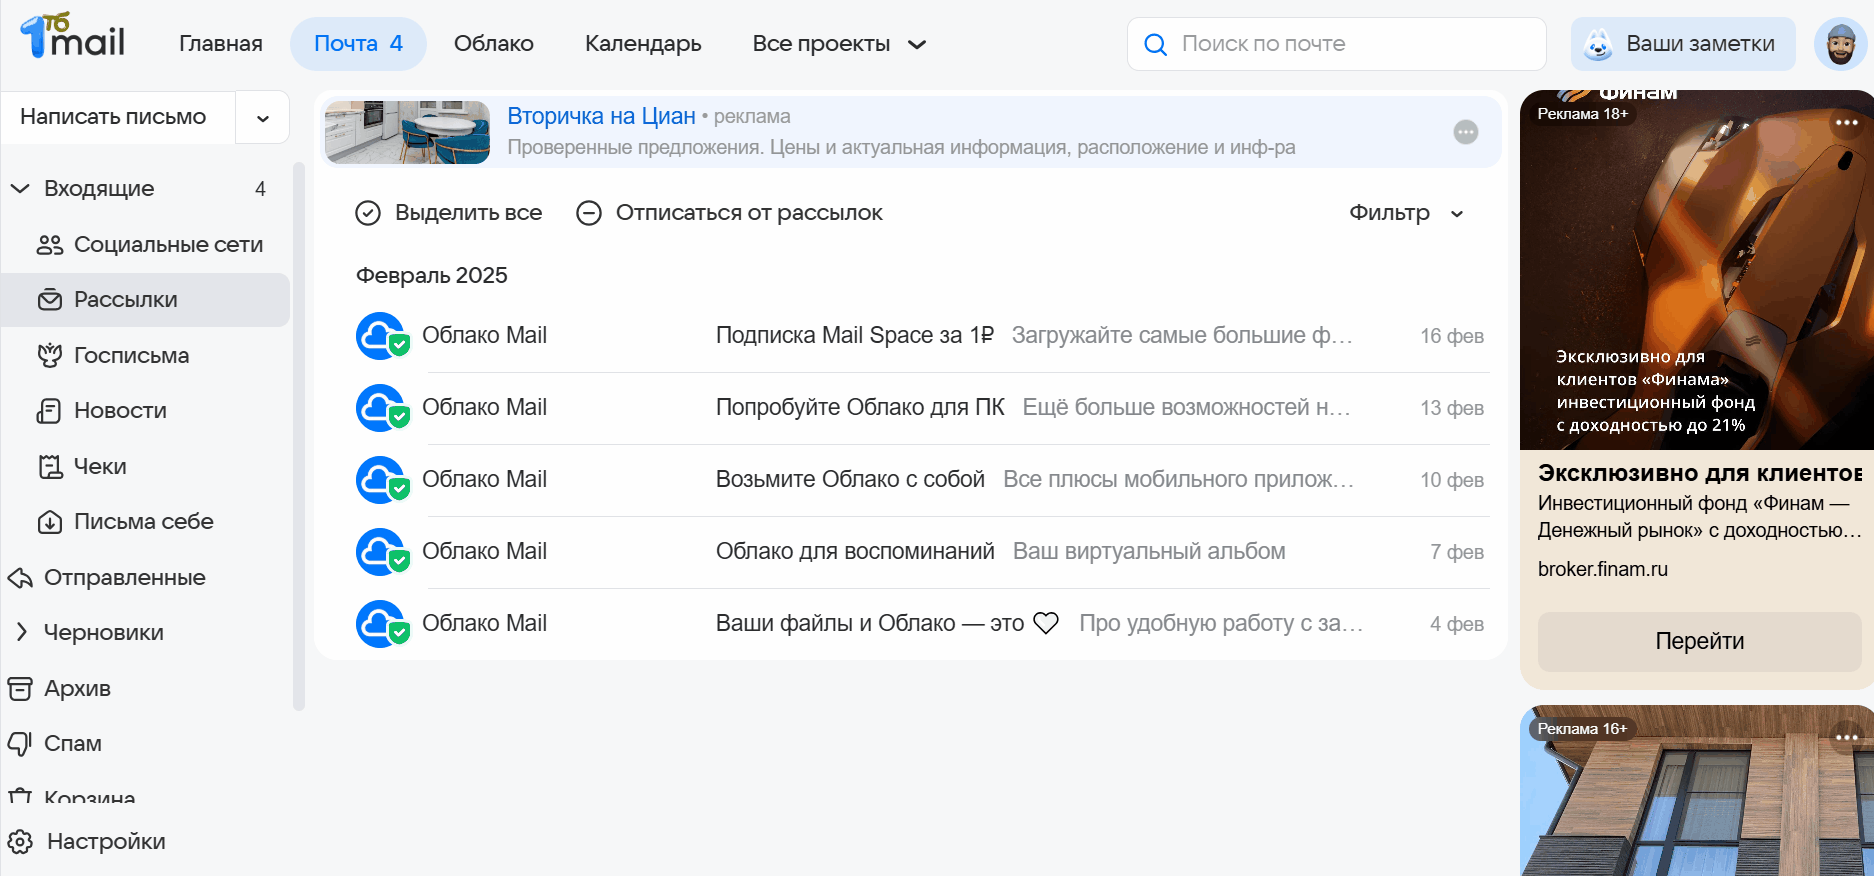Select the Возьмите Облако с собой avatar
The width and height of the screenshot is (1874, 876).
coord(381,480)
